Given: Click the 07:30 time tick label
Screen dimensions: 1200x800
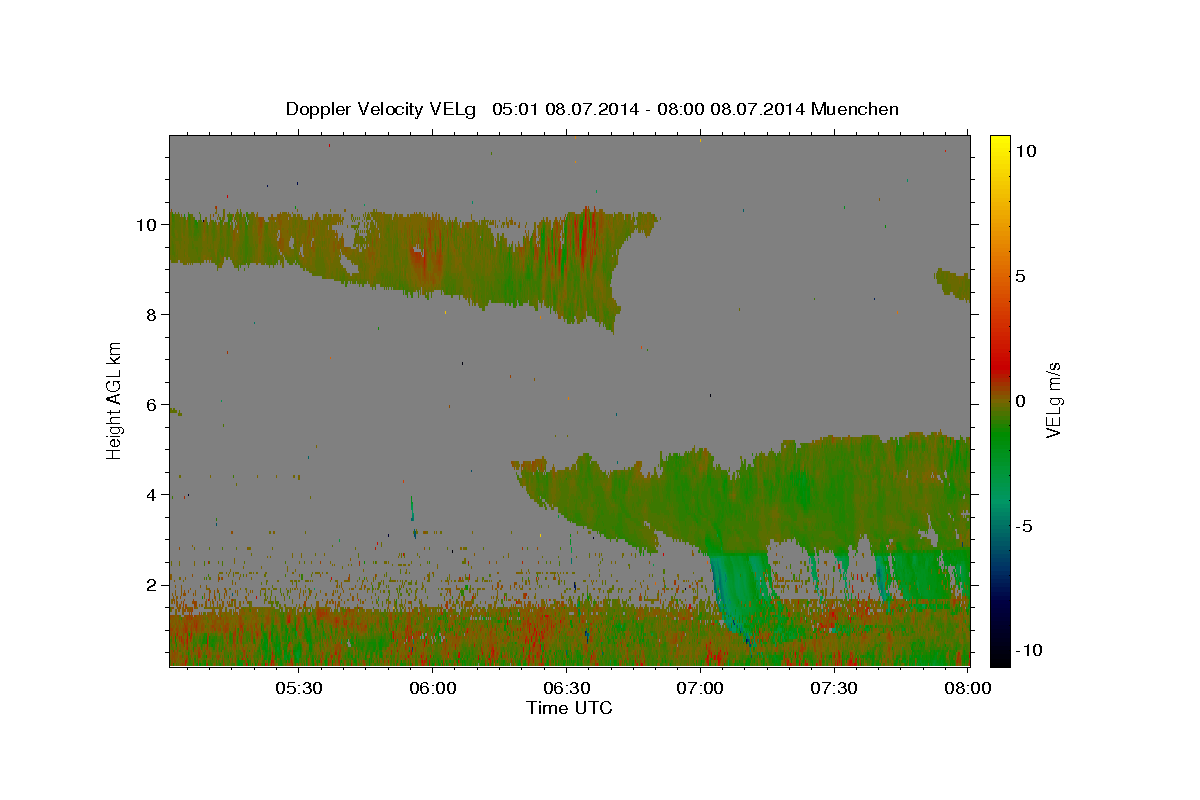Looking at the screenshot, I should point(834,688).
